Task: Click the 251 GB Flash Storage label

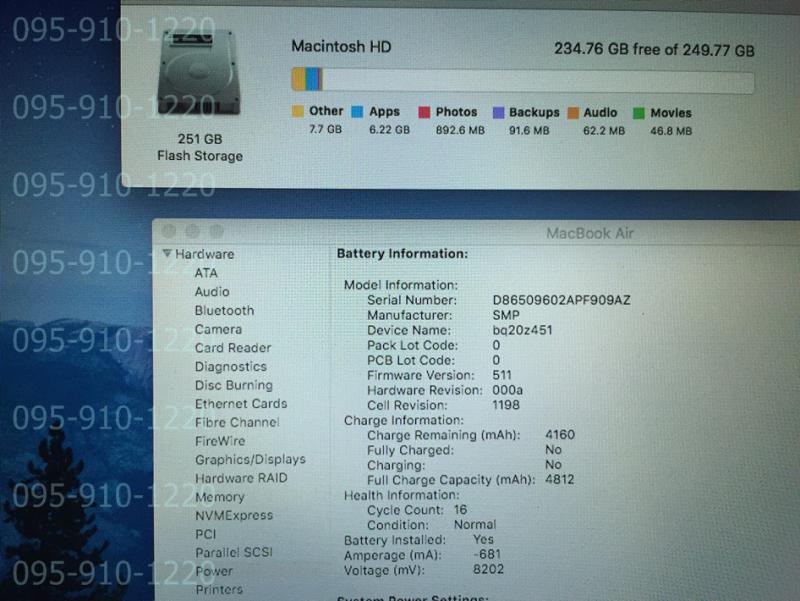Action: point(200,147)
